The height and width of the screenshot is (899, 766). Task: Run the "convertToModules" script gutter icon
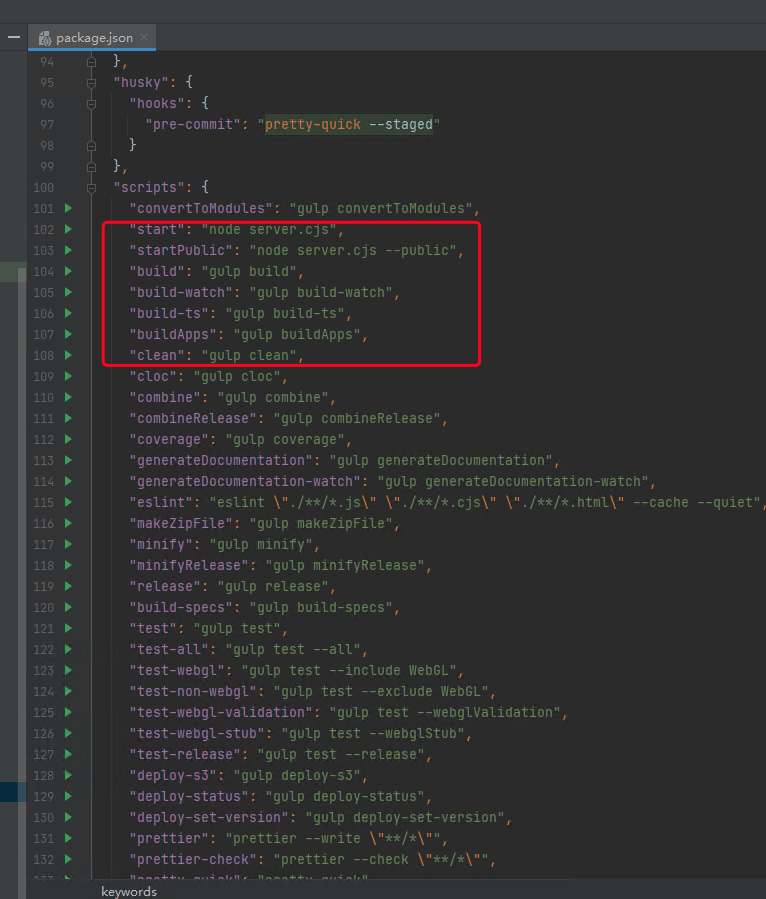coord(68,208)
